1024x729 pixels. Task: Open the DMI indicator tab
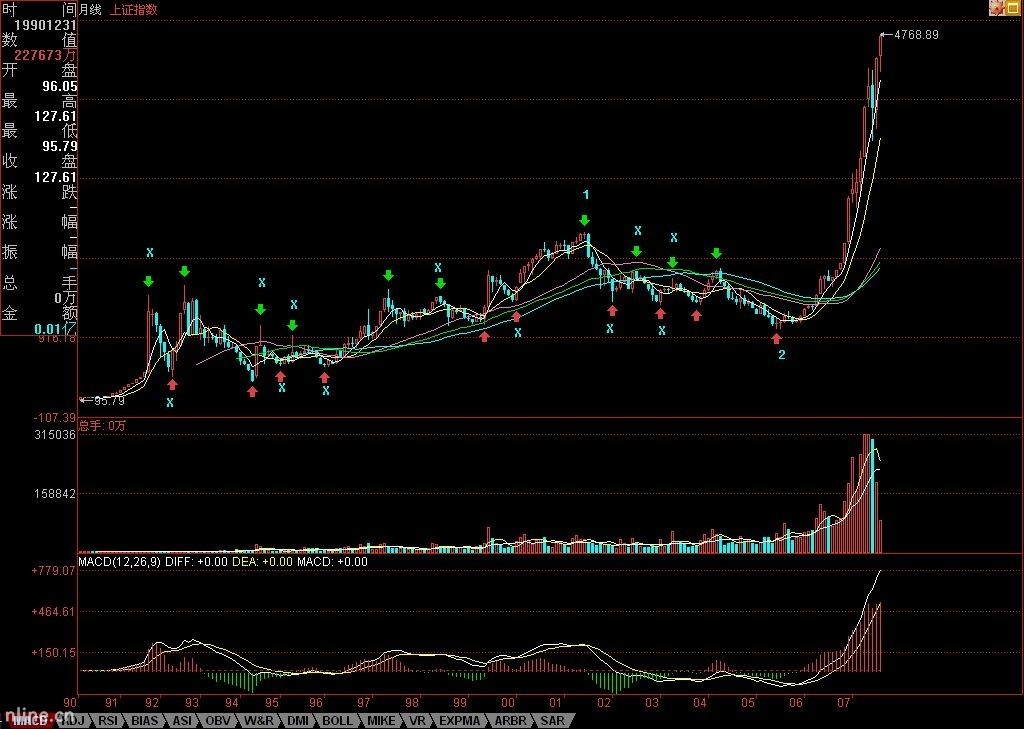(298, 721)
